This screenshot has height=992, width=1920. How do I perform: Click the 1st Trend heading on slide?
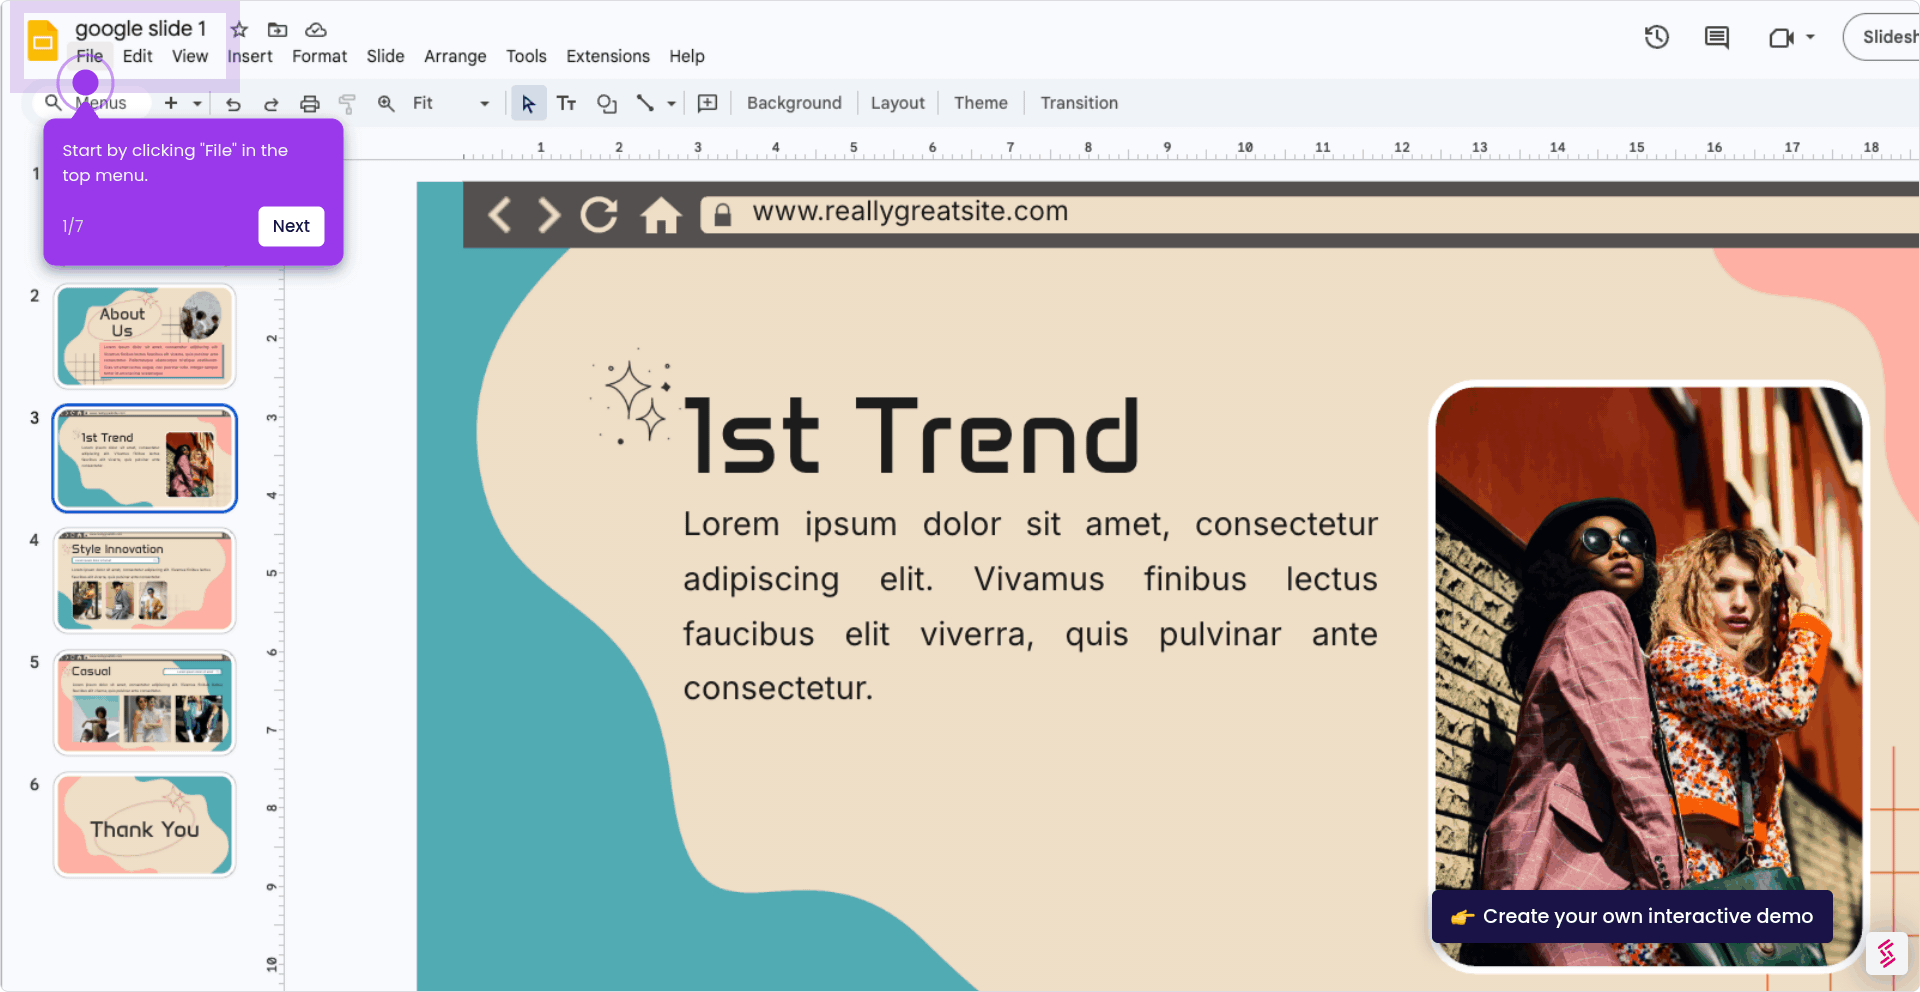pos(911,436)
